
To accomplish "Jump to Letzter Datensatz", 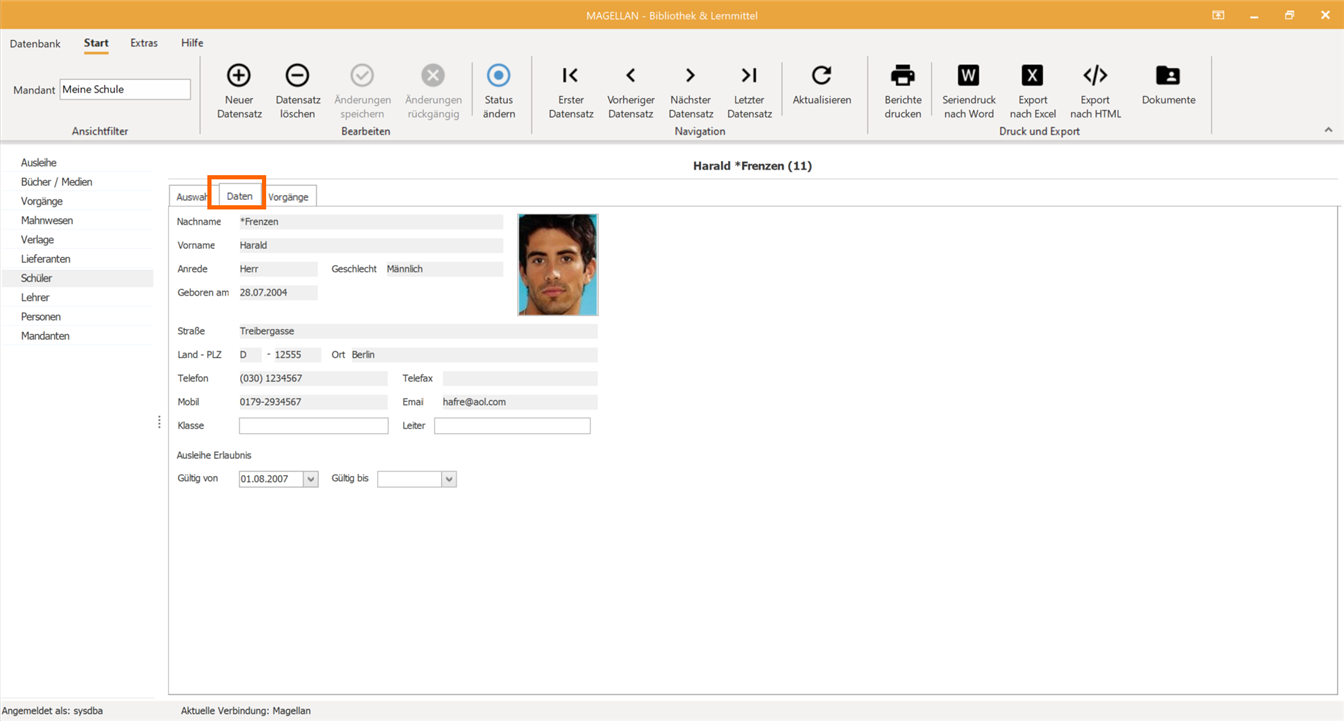I will point(749,90).
